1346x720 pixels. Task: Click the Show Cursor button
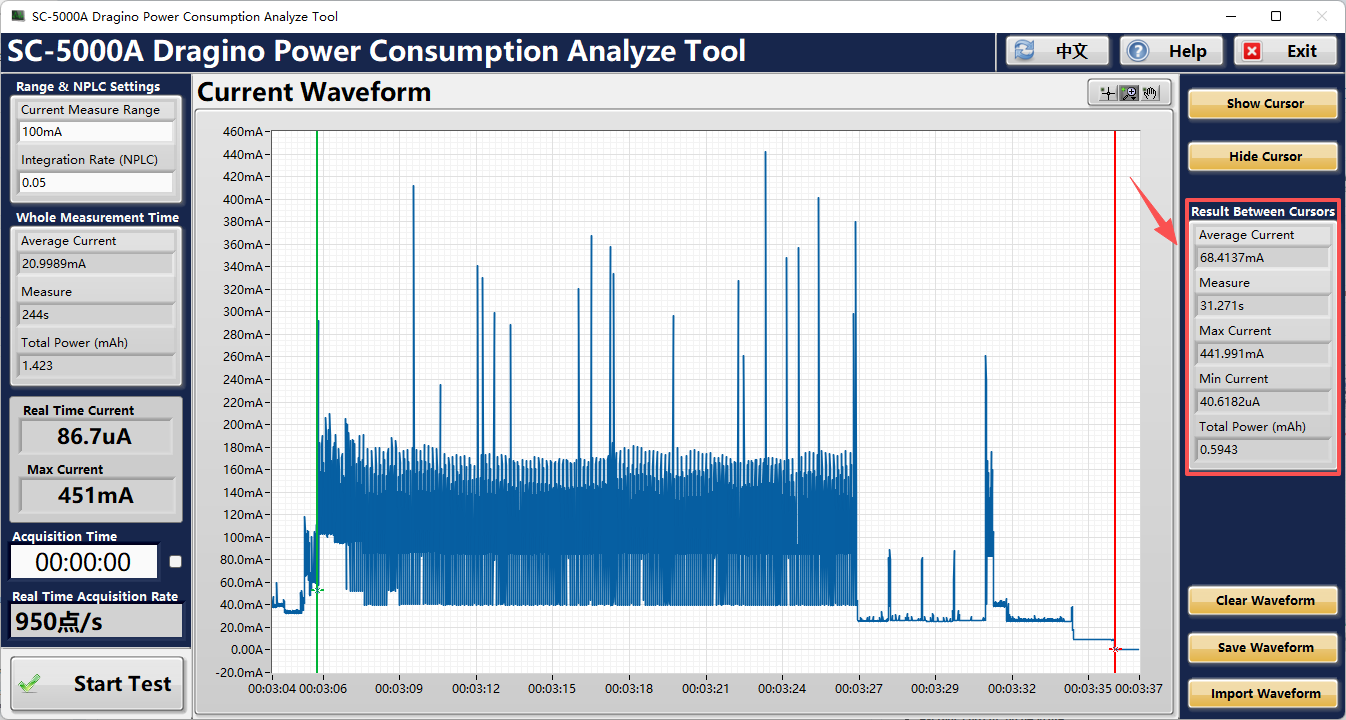(1263, 104)
